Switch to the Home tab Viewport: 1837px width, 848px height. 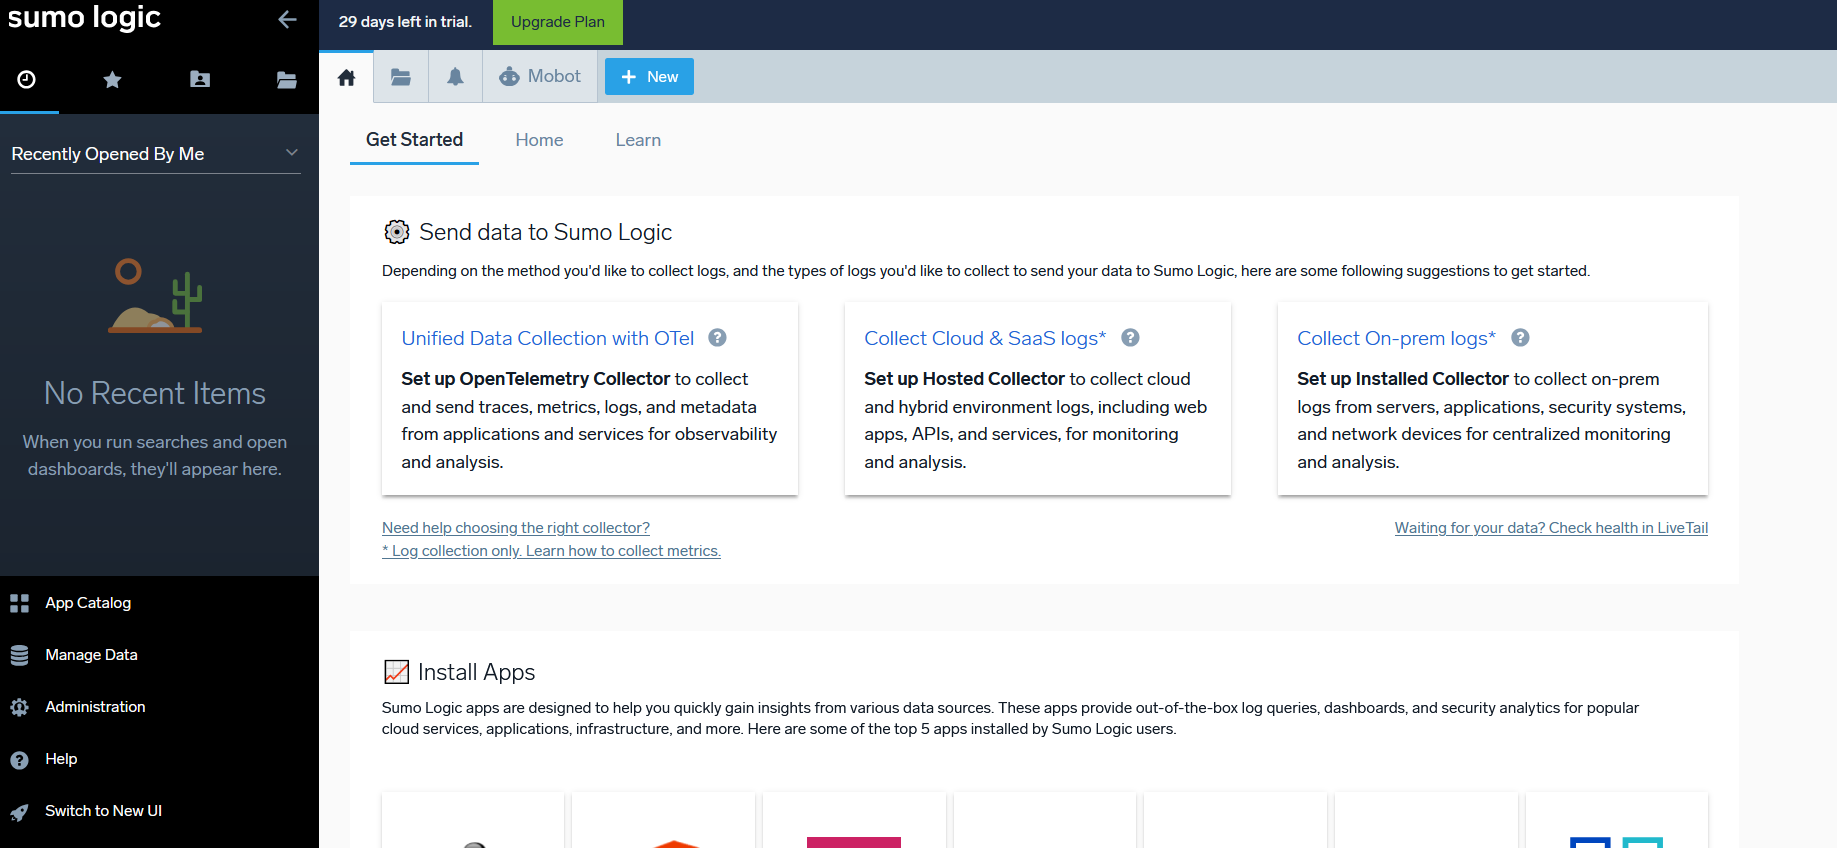[x=539, y=140]
